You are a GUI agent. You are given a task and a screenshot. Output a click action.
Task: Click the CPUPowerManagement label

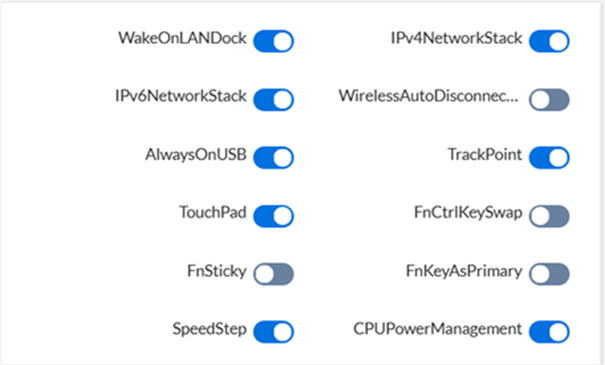pyautogui.click(x=438, y=330)
